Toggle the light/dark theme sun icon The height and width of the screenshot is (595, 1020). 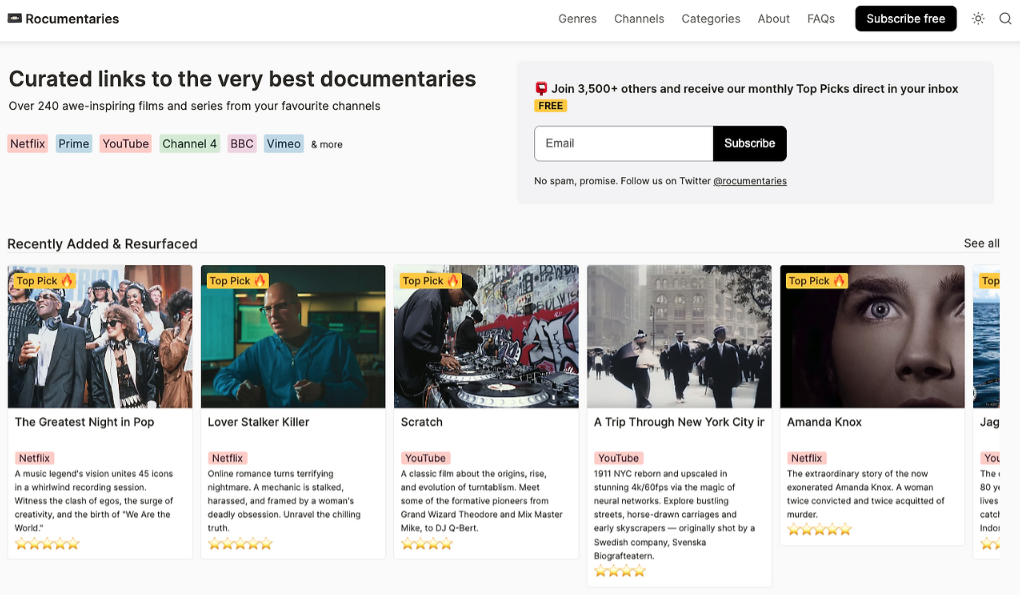978,18
